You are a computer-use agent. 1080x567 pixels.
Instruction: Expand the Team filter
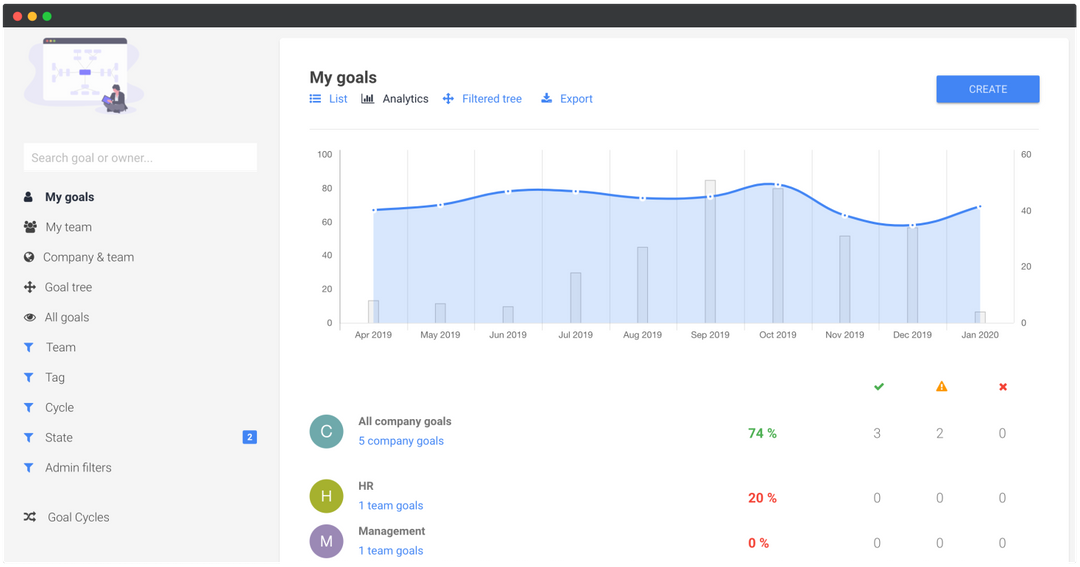[60, 347]
